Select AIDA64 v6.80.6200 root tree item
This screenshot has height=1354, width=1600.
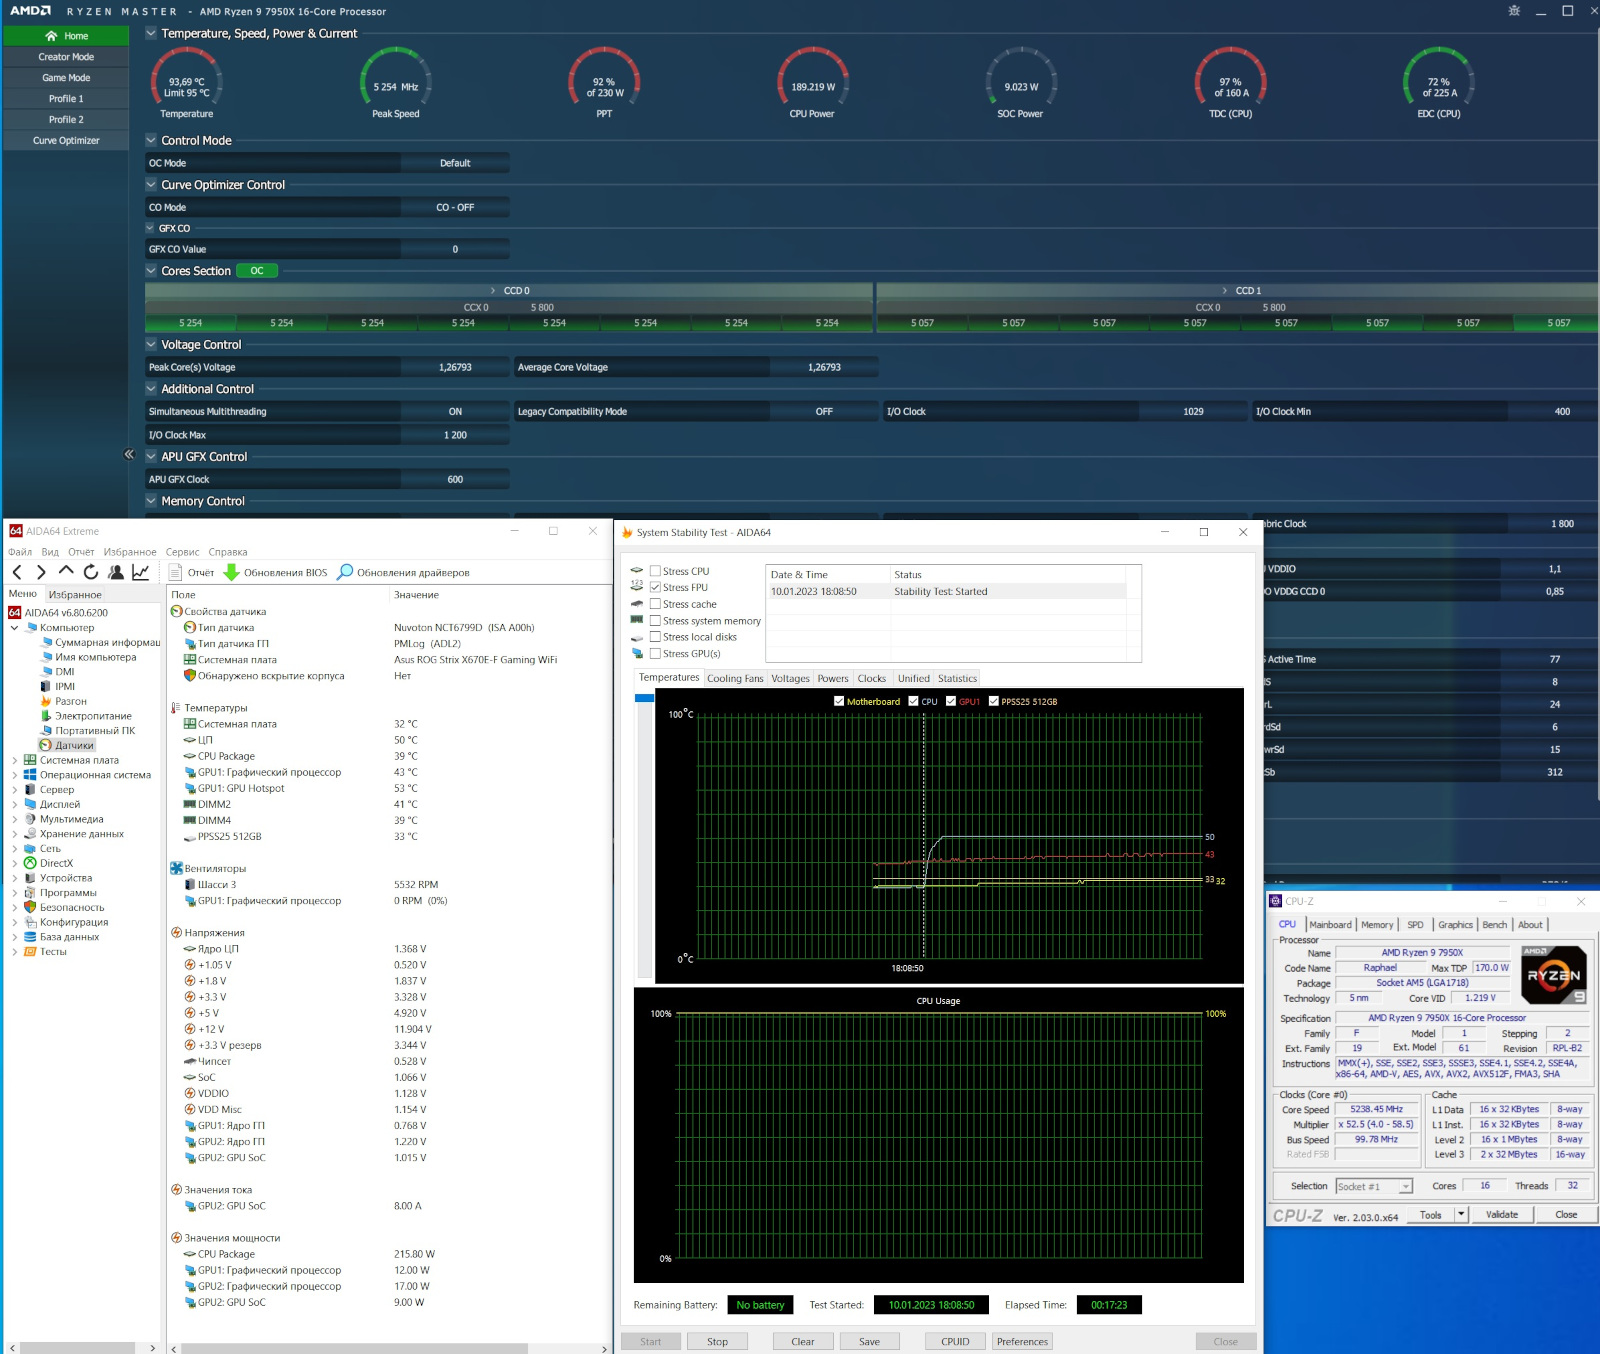[x=58, y=612]
